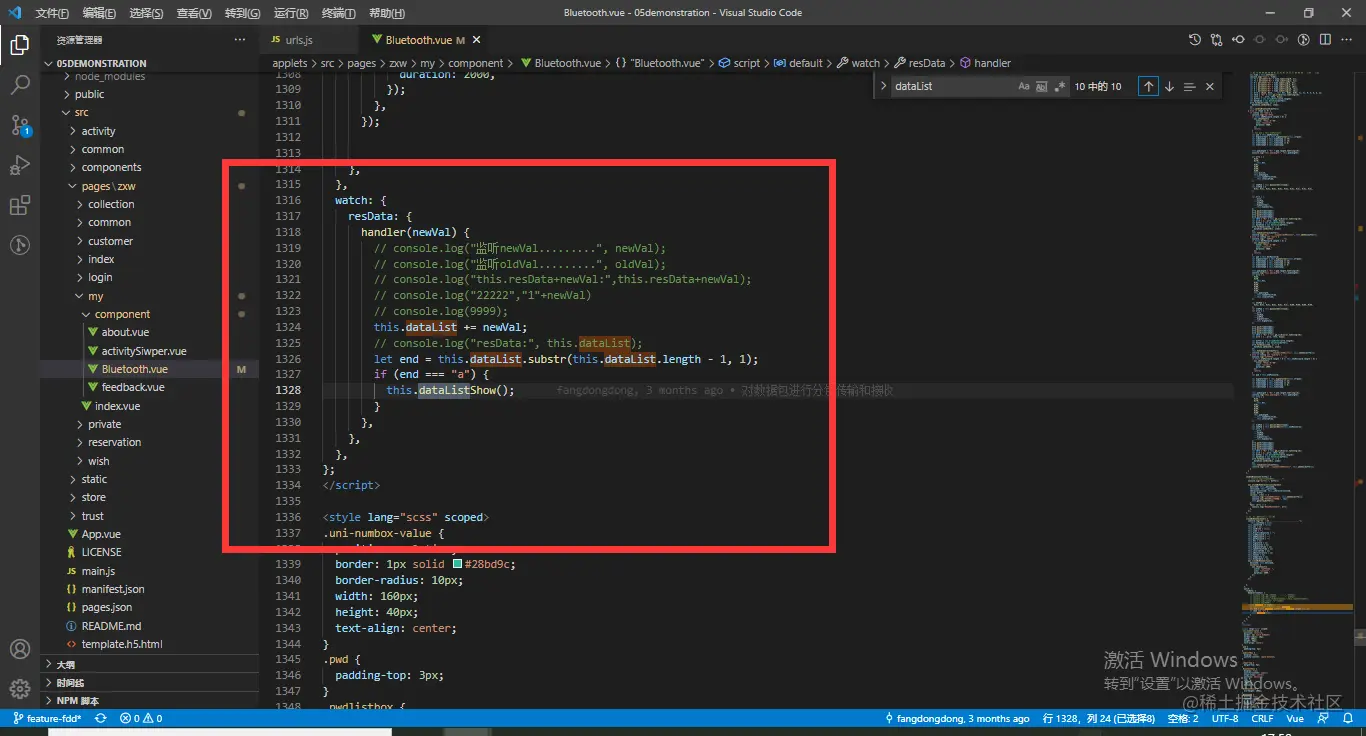Click the handler breadcrumb item
The height and width of the screenshot is (736, 1366).
985,63
